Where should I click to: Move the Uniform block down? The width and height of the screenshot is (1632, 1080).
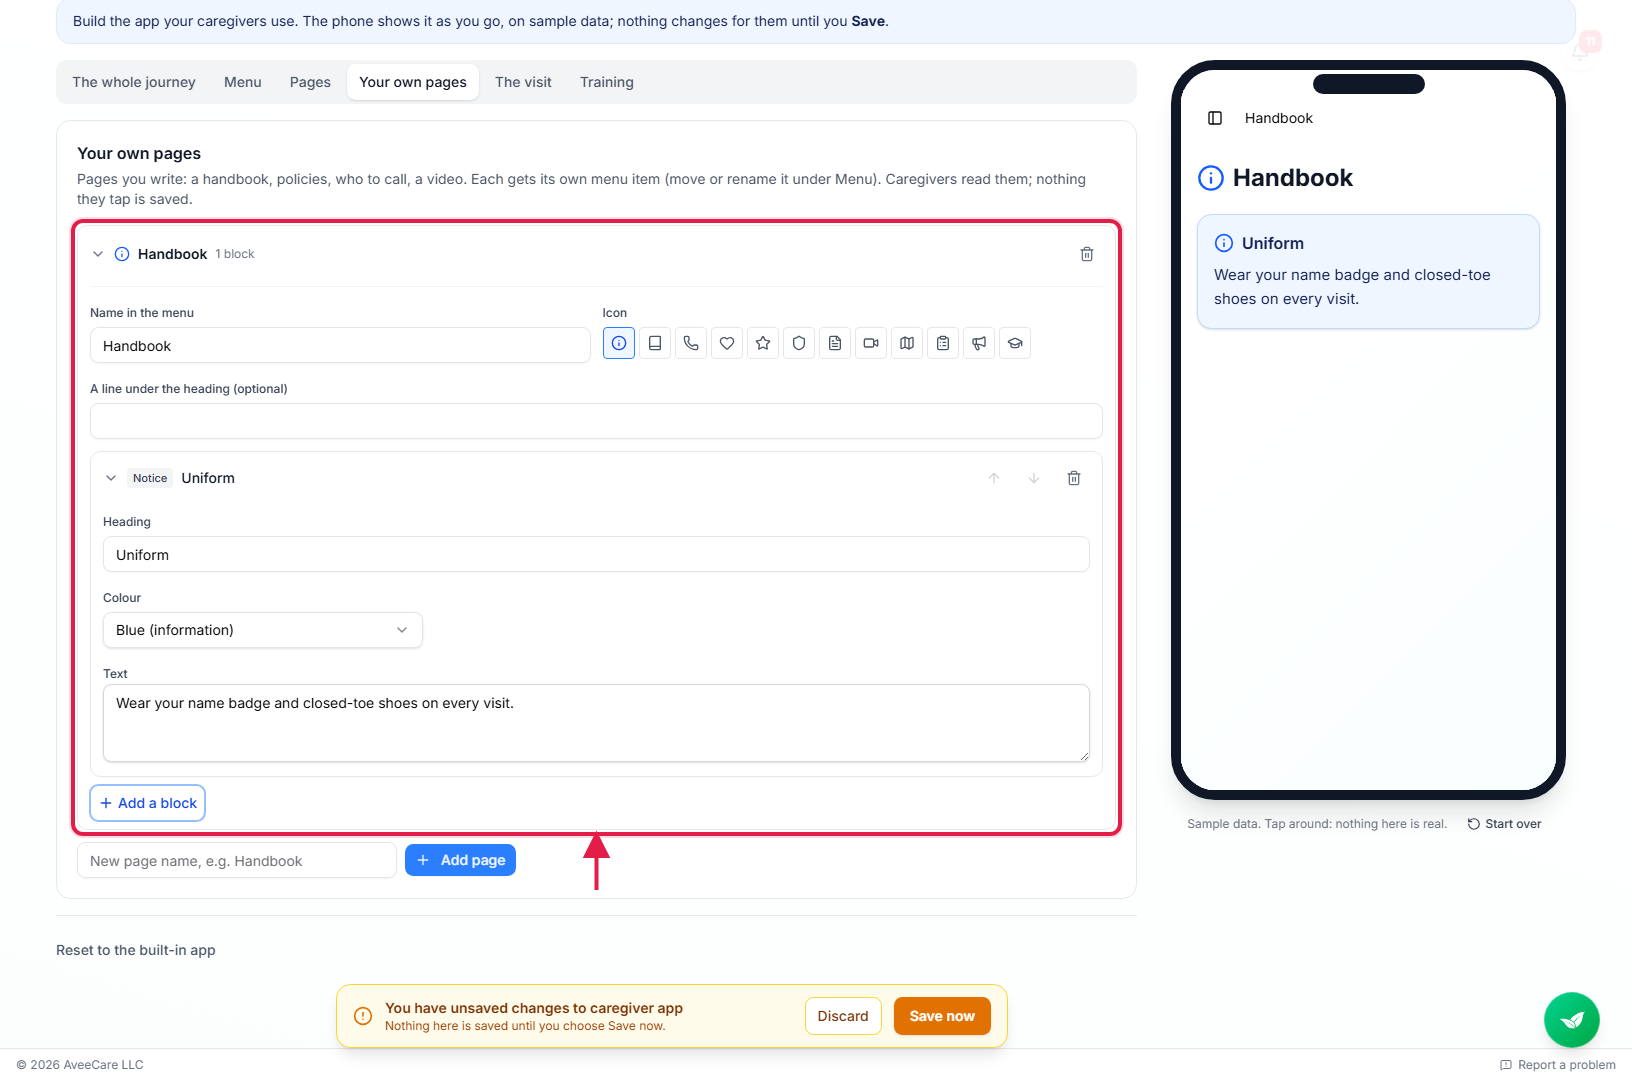click(x=1034, y=478)
